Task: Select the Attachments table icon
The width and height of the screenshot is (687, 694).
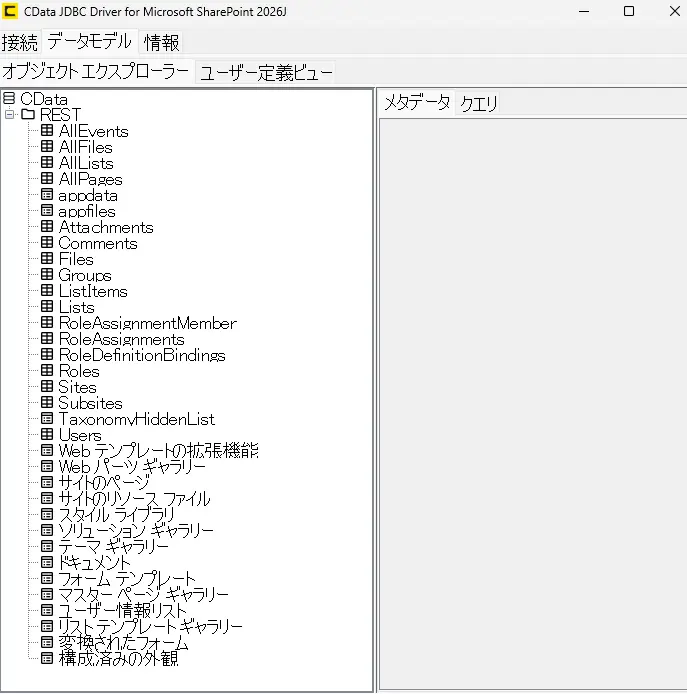Action: (x=47, y=226)
